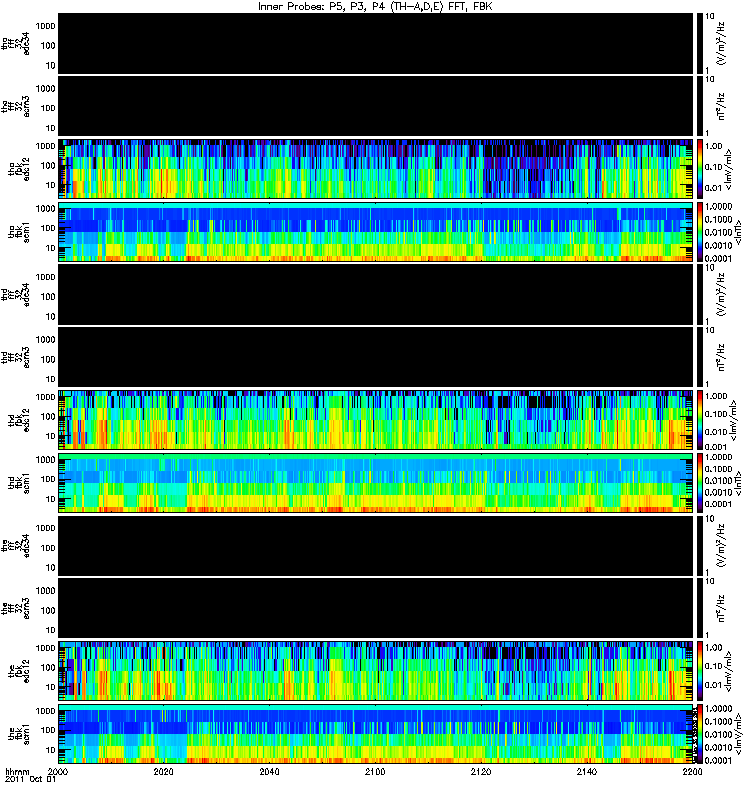Image resolution: width=750 pixels, height=800 pixels.
Task: Click the thd fbk scm1 color bar
Action: (x=700, y=483)
